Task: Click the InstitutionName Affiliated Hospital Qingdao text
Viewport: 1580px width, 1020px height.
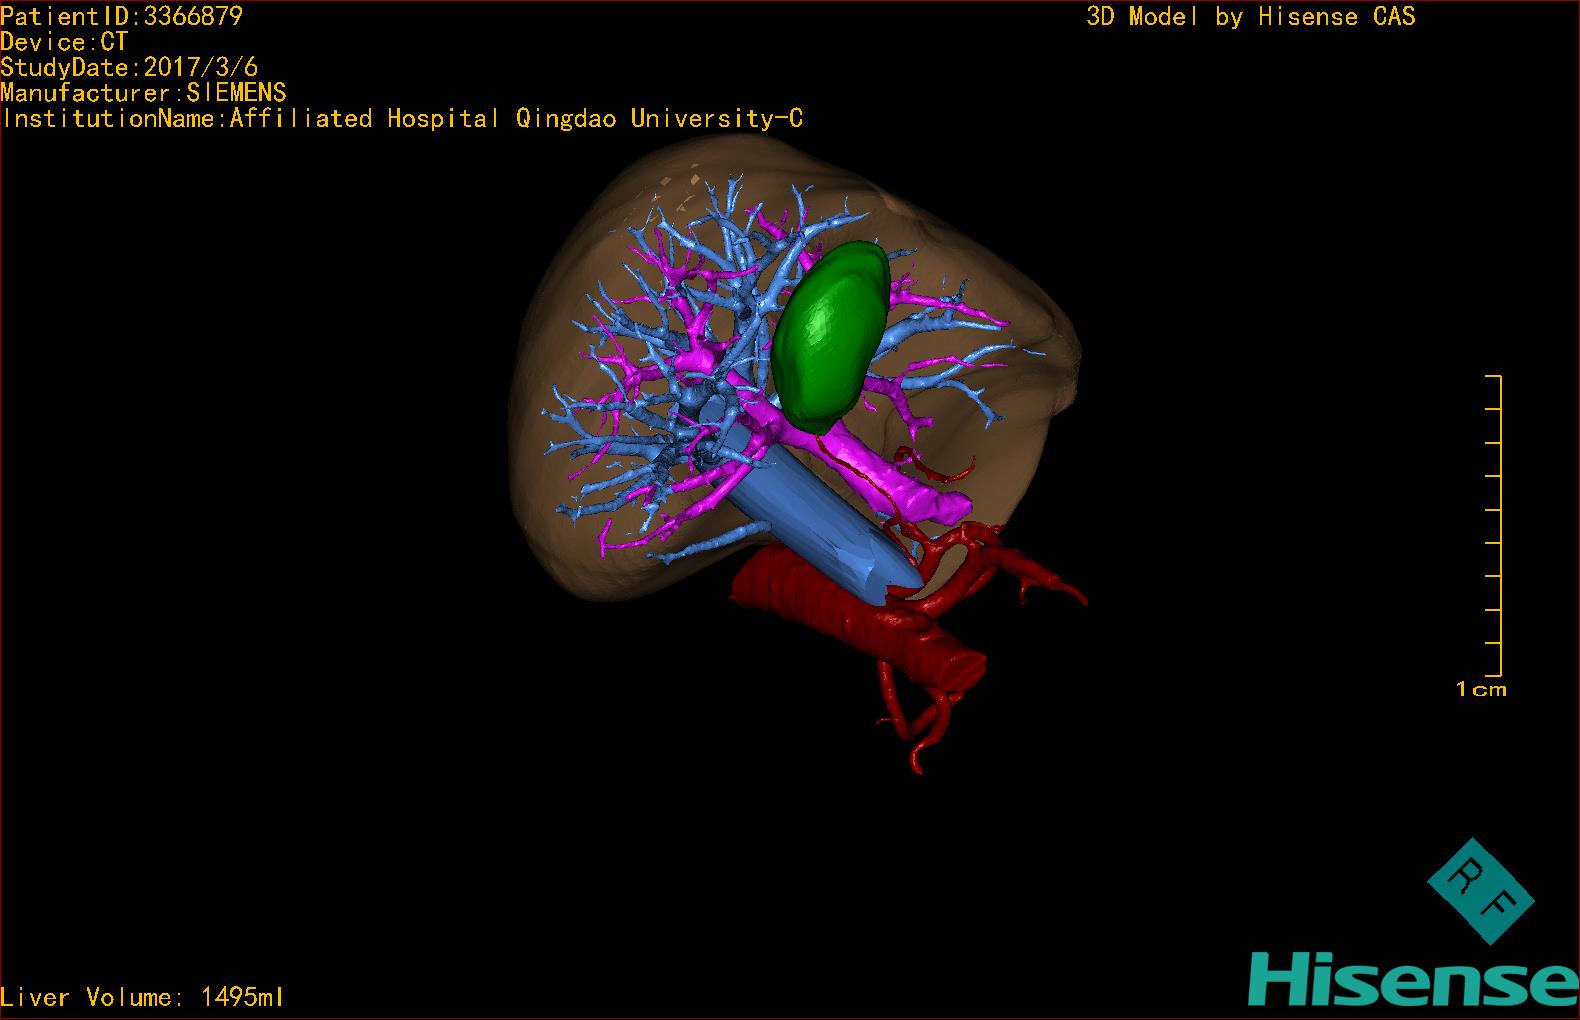Action: (402, 119)
